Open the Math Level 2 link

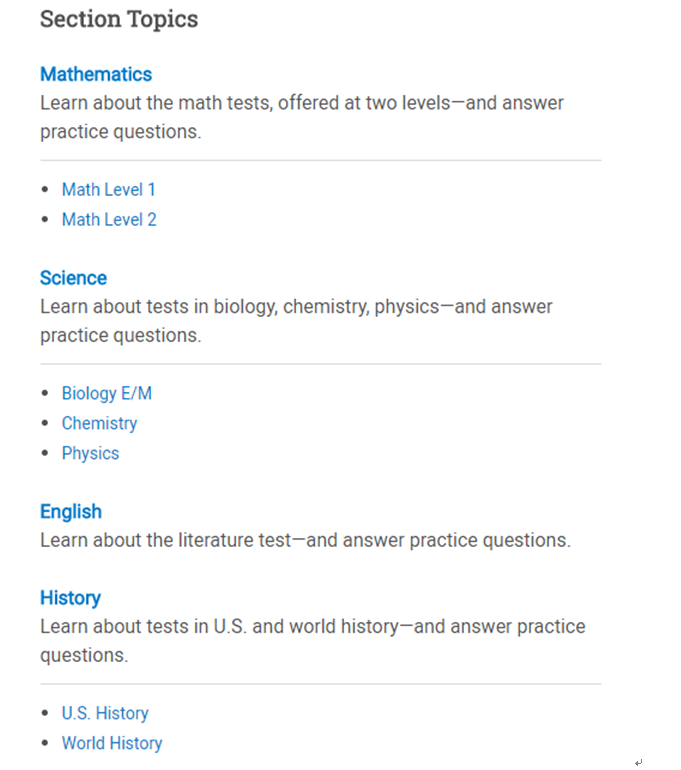(x=109, y=220)
